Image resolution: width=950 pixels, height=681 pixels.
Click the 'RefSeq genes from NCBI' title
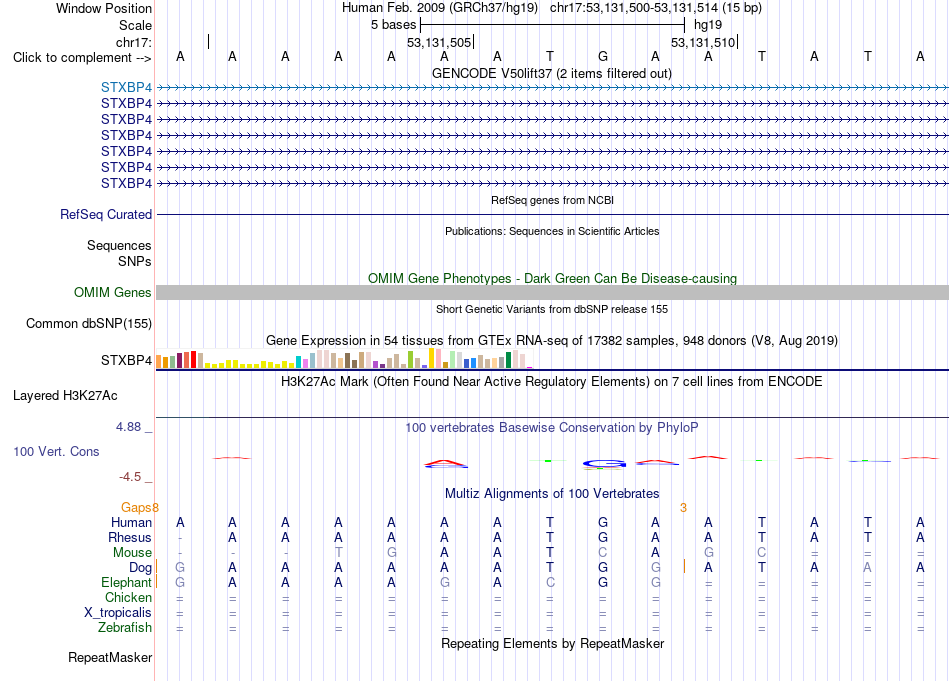552,200
